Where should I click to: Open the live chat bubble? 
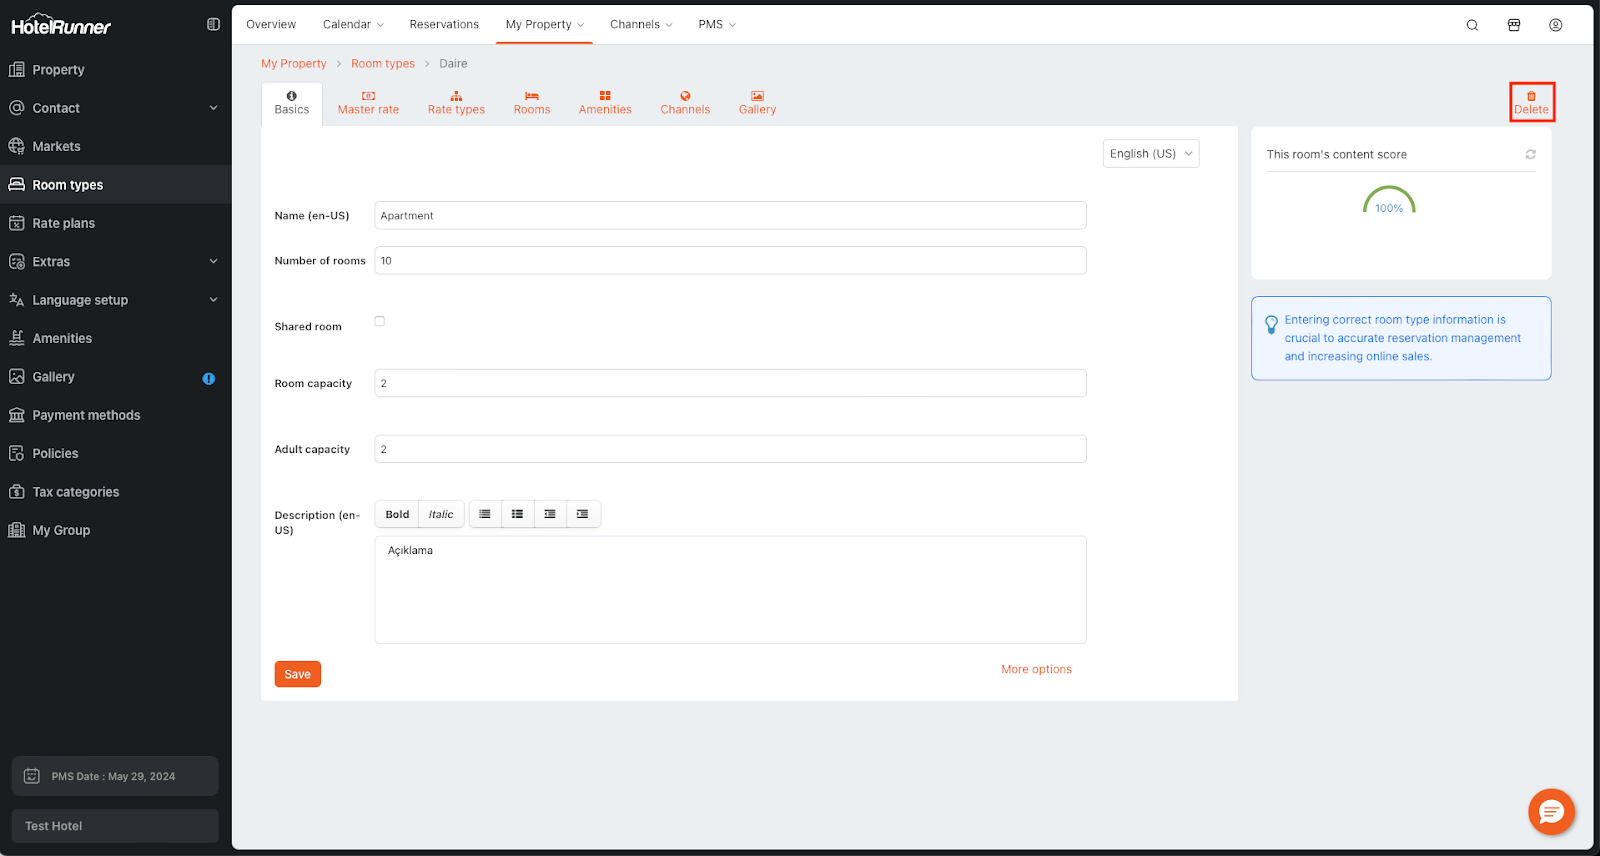[x=1551, y=812]
